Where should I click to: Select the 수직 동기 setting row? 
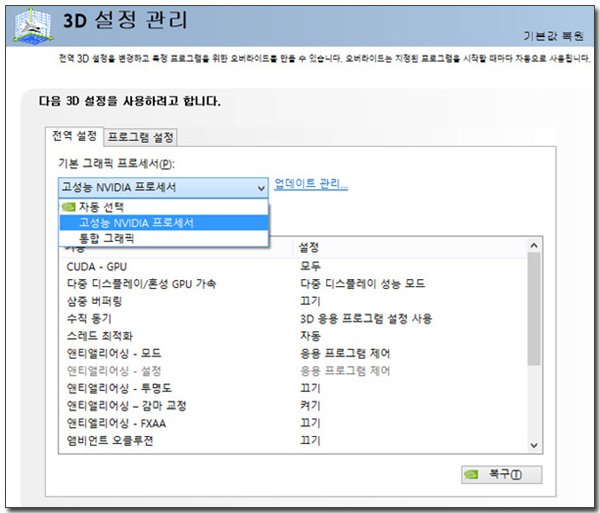[88, 318]
